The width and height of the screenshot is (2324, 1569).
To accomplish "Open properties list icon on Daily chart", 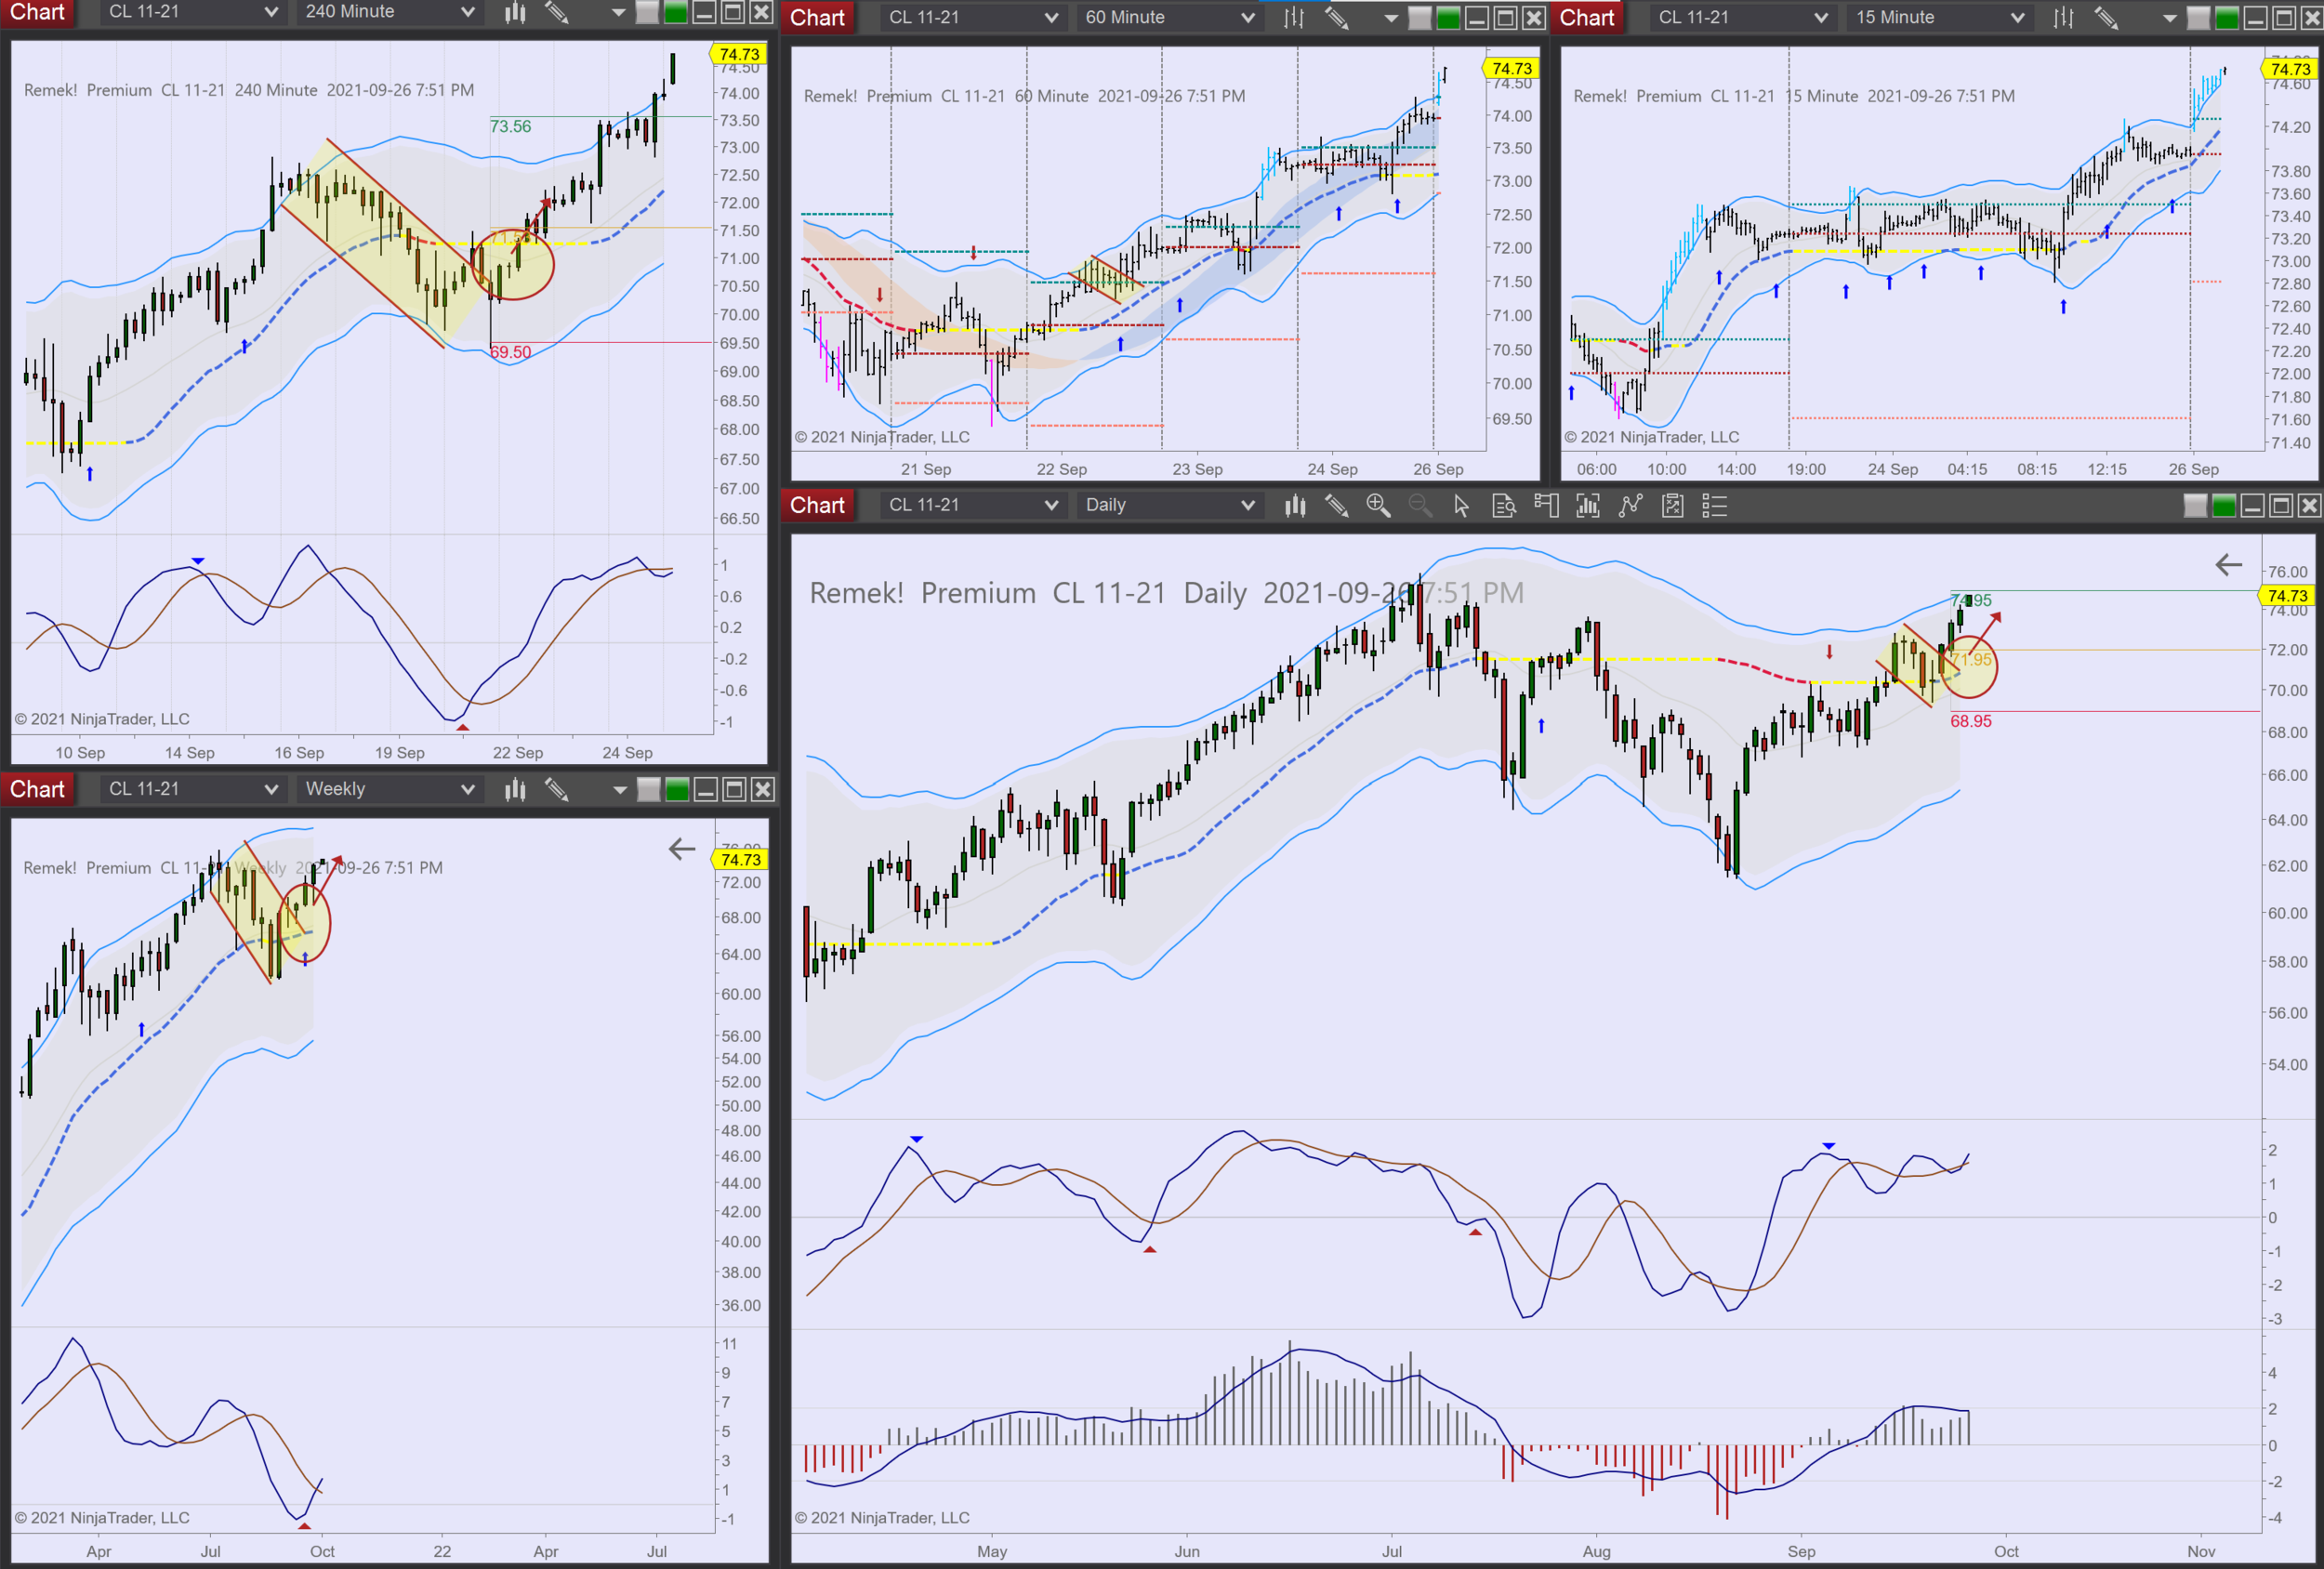I will point(1714,506).
